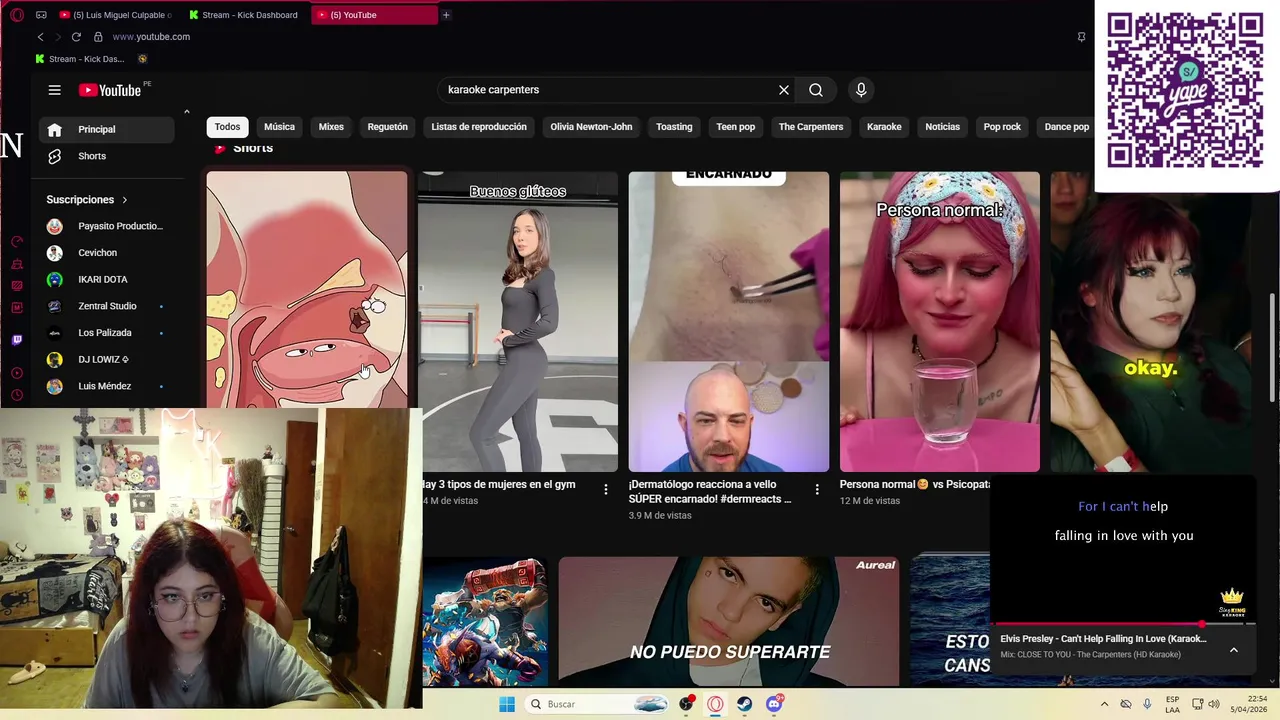Select the Todos filter chip
The image size is (1280, 720).
(227, 127)
